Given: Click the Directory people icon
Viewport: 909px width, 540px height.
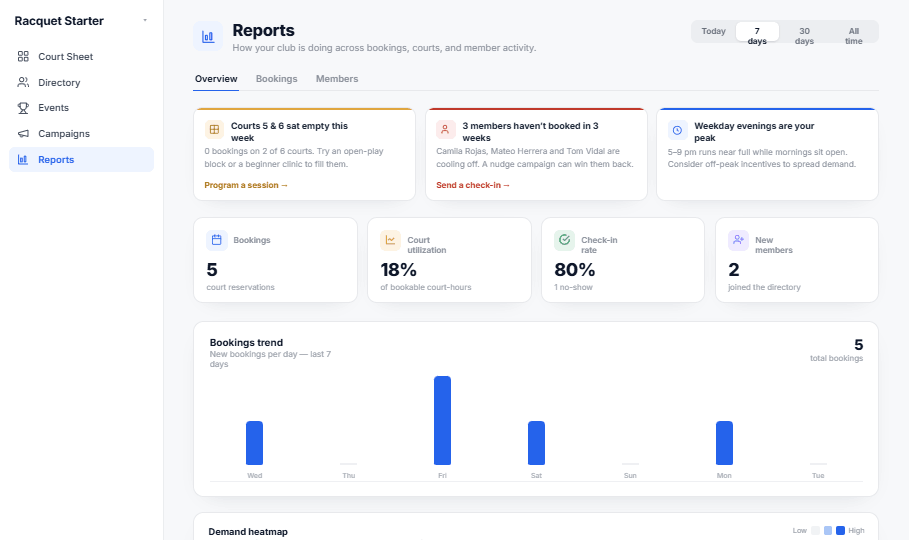Looking at the screenshot, I should pos(23,82).
